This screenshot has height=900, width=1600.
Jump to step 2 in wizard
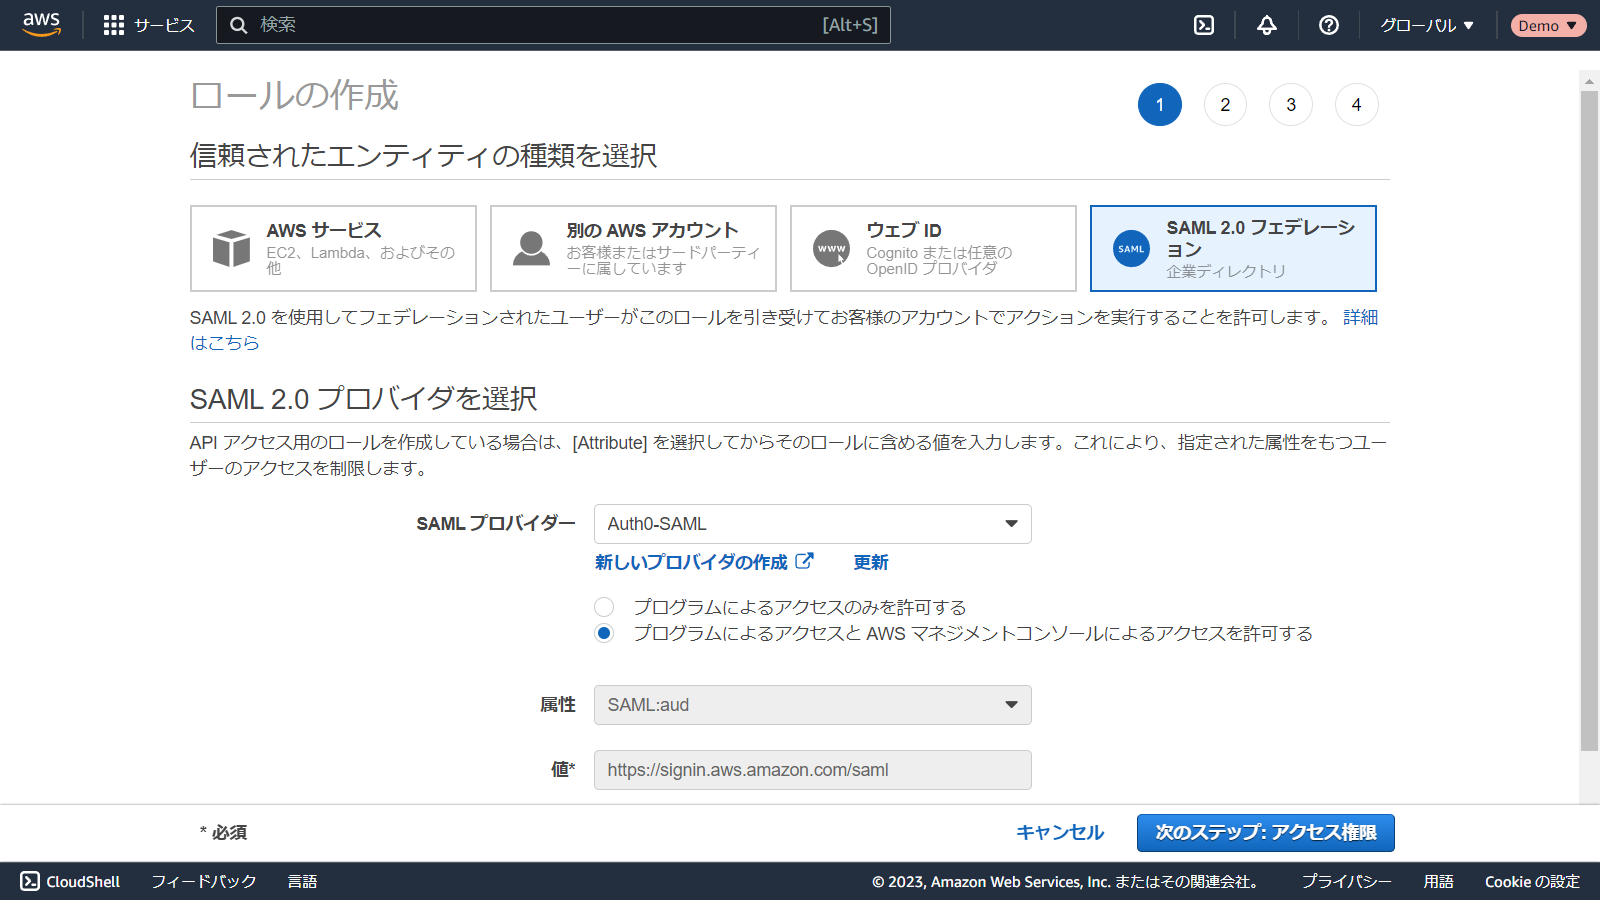coord(1225,105)
